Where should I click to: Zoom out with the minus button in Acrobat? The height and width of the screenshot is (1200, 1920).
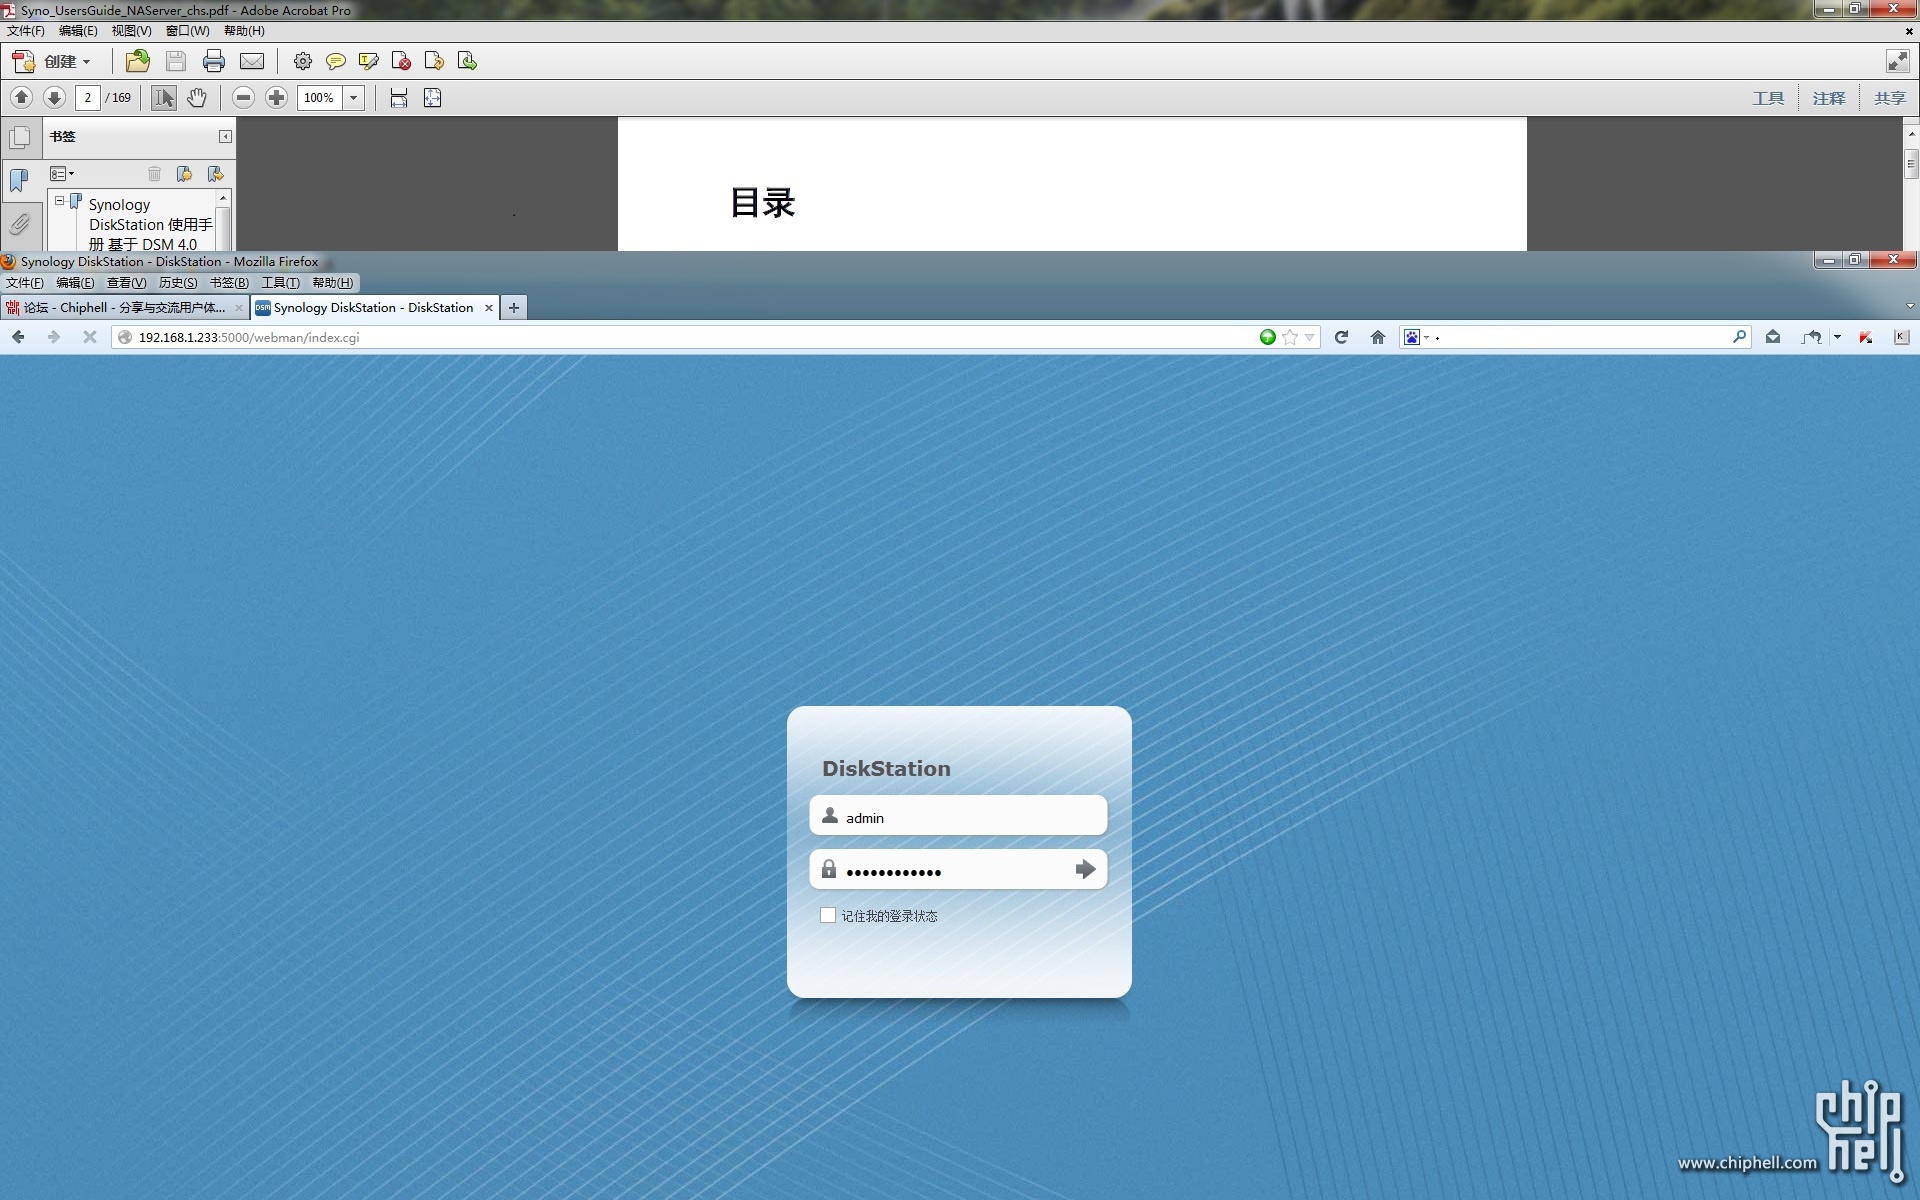pyautogui.click(x=243, y=97)
